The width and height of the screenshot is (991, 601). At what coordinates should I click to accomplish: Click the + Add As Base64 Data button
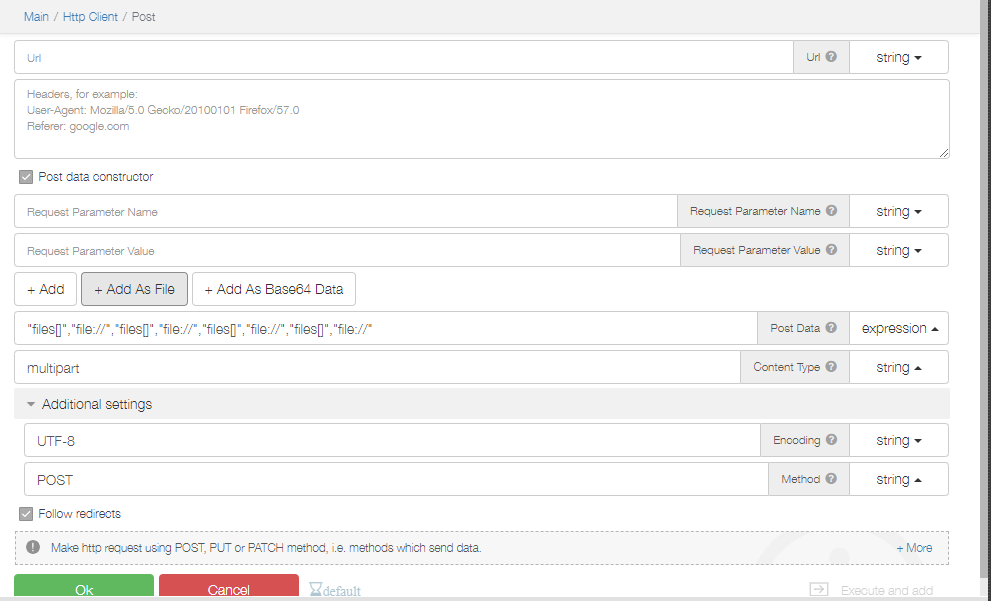[273, 290]
